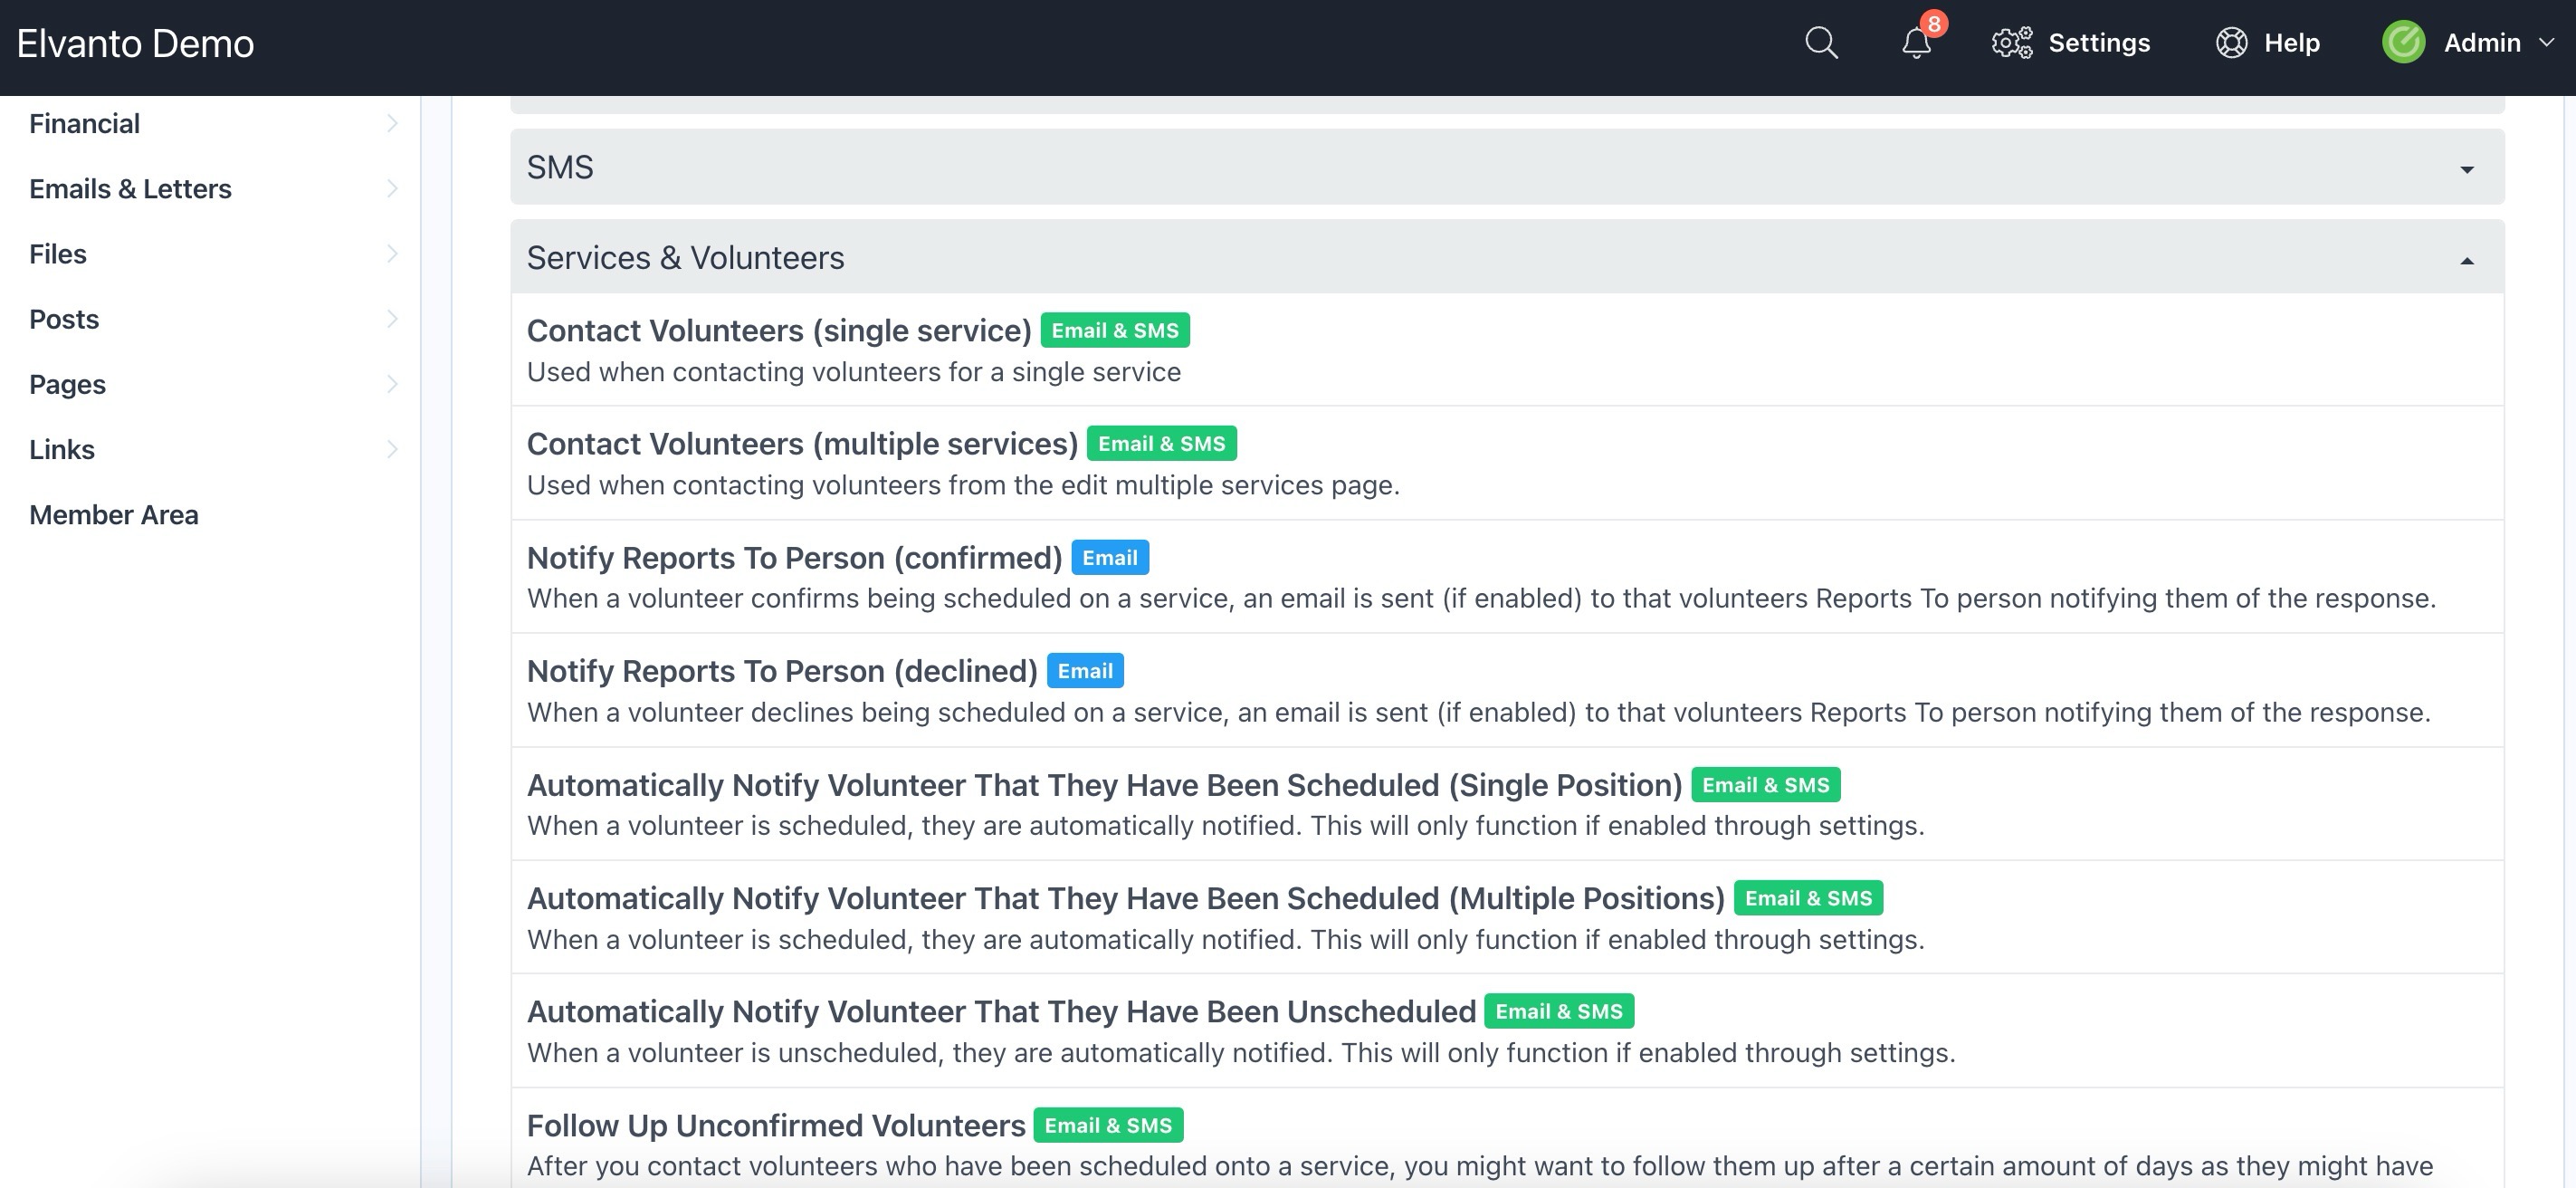Viewport: 2576px width, 1188px height.
Task: Open Follow Up Unconfirmed Volunteers template
Action: (x=776, y=1125)
